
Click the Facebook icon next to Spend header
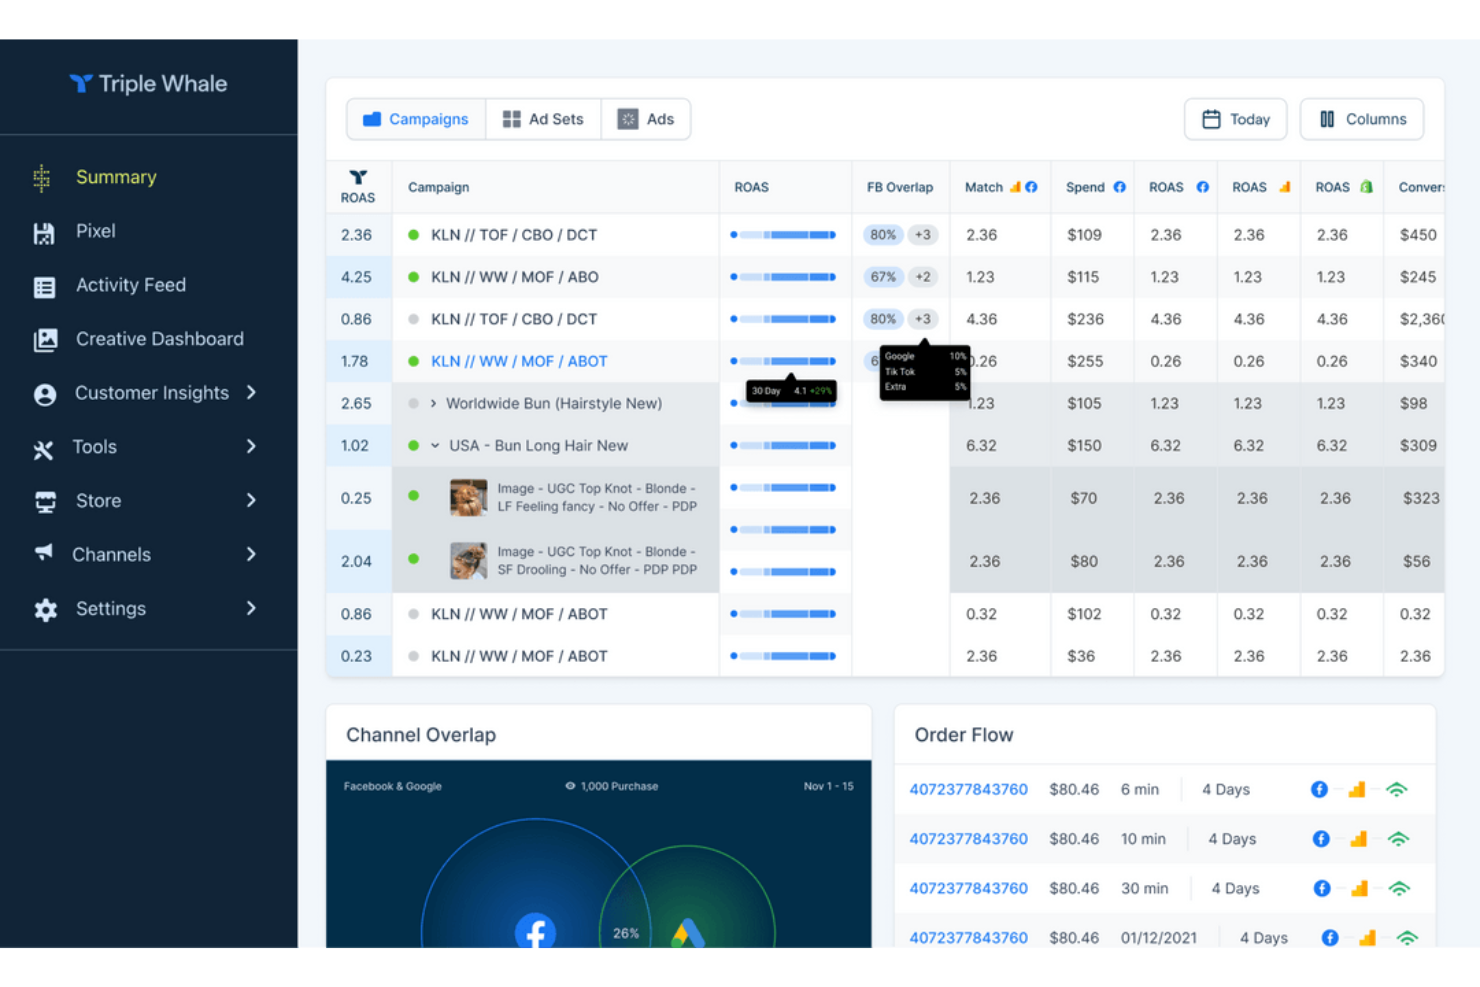click(1119, 187)
